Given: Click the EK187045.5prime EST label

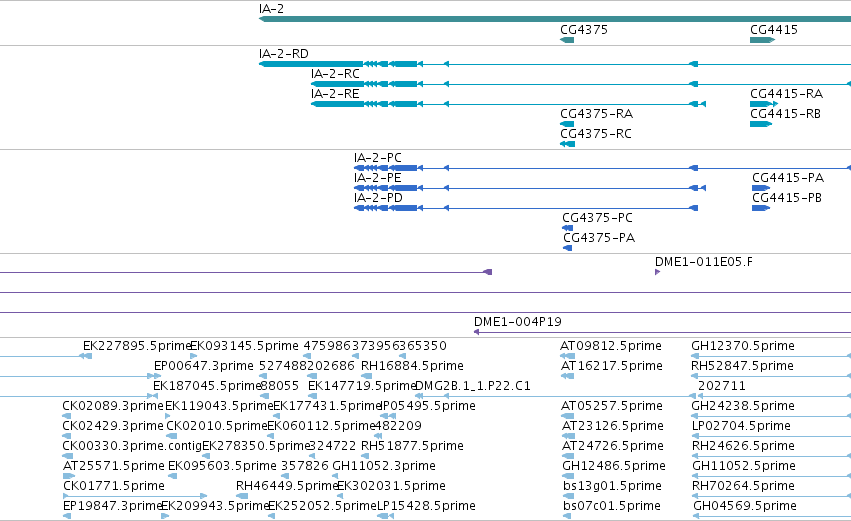Looking at the screenshot, I should (207, 386).
